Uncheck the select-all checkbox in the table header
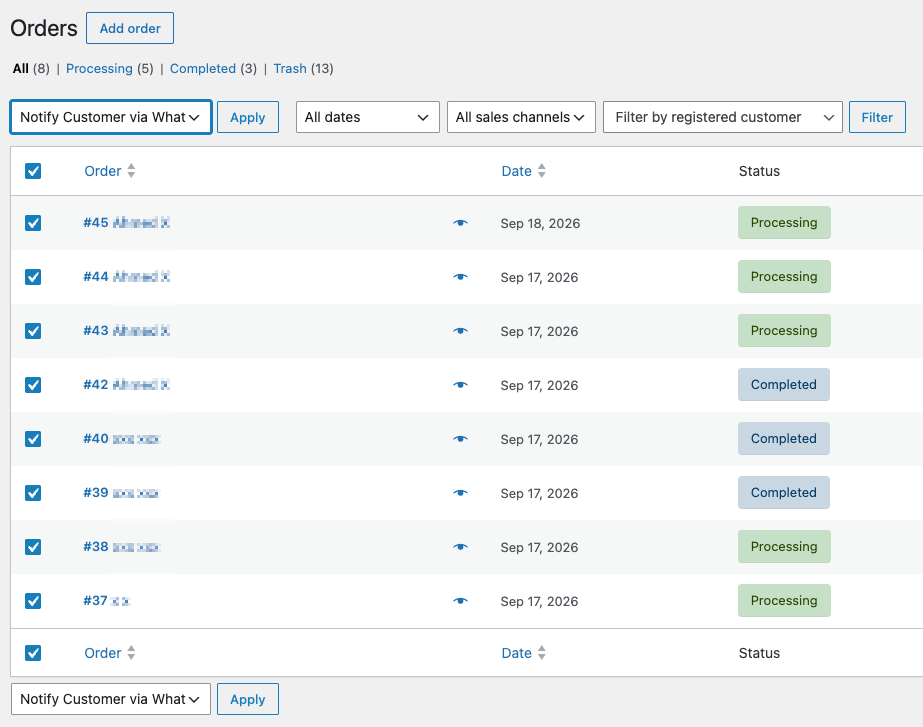 [33, 171]
